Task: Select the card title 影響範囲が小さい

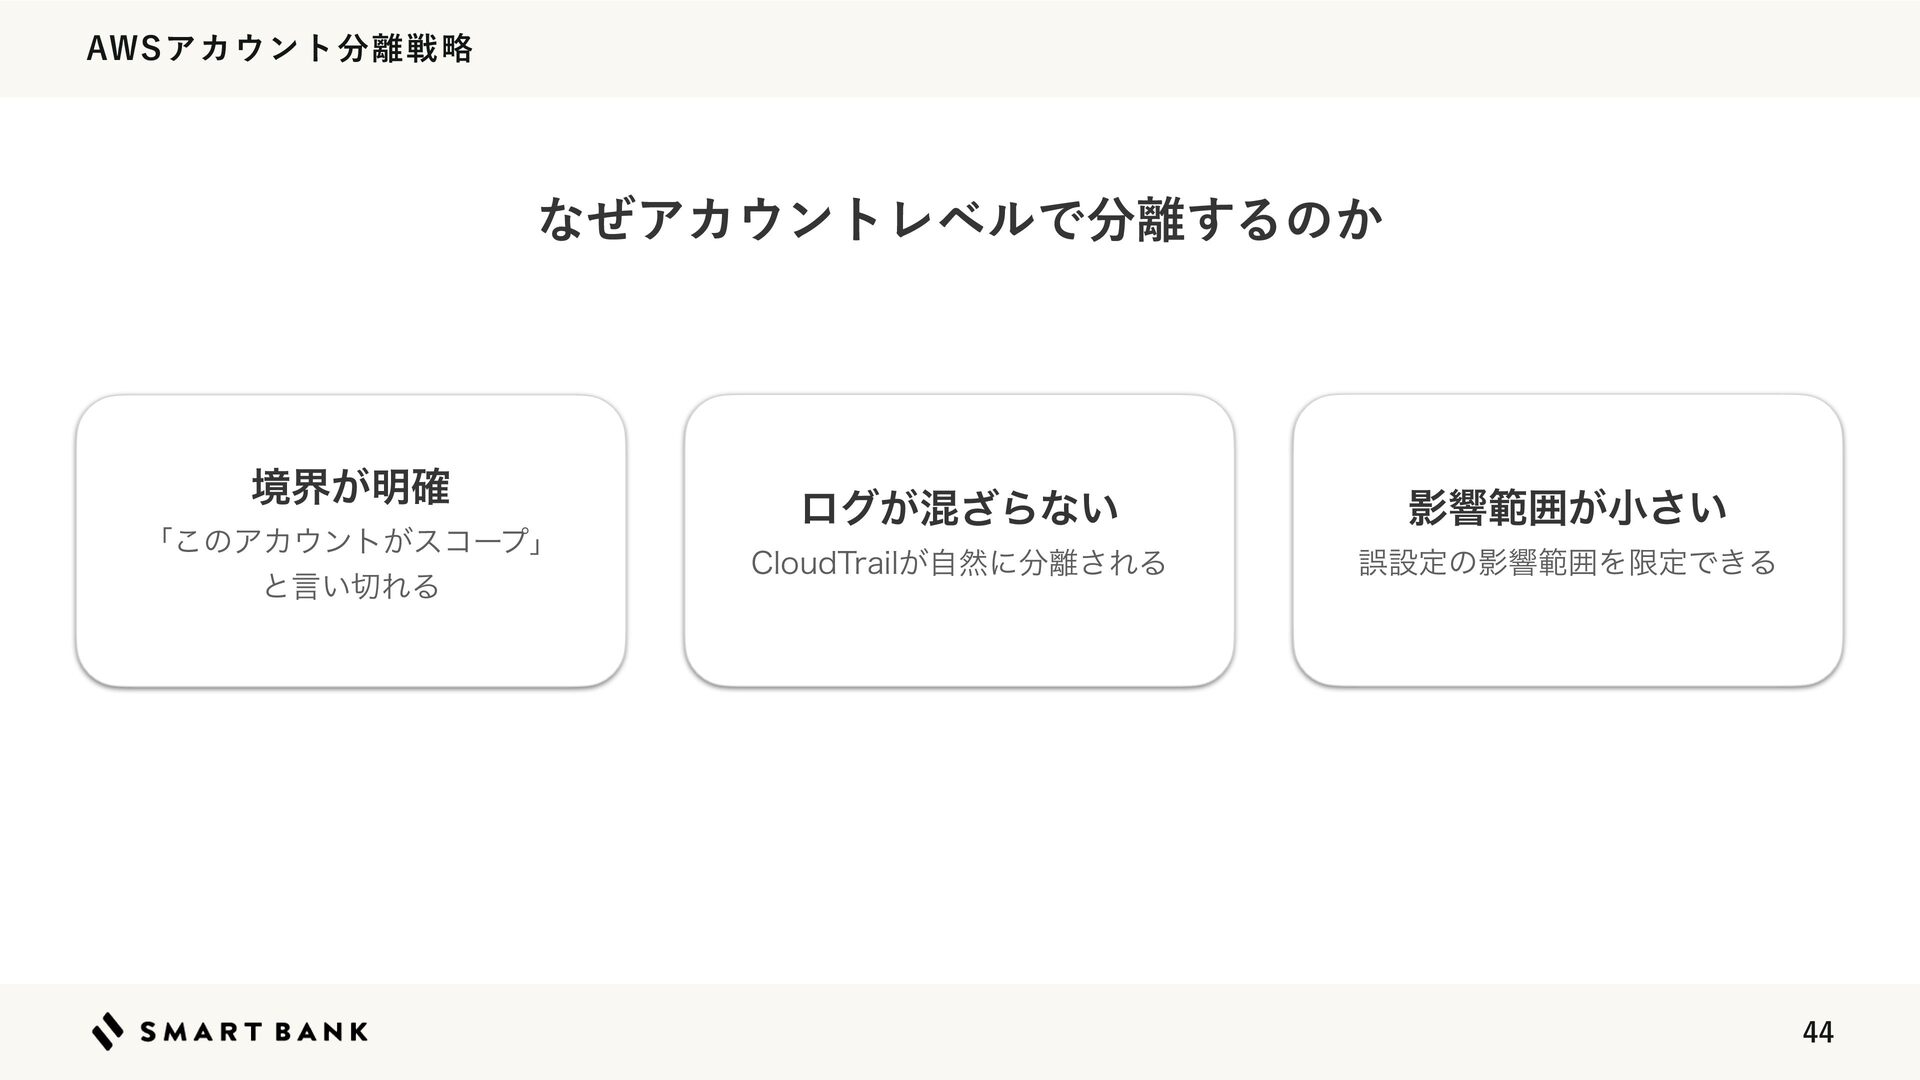Action: tap(1567, 507)
